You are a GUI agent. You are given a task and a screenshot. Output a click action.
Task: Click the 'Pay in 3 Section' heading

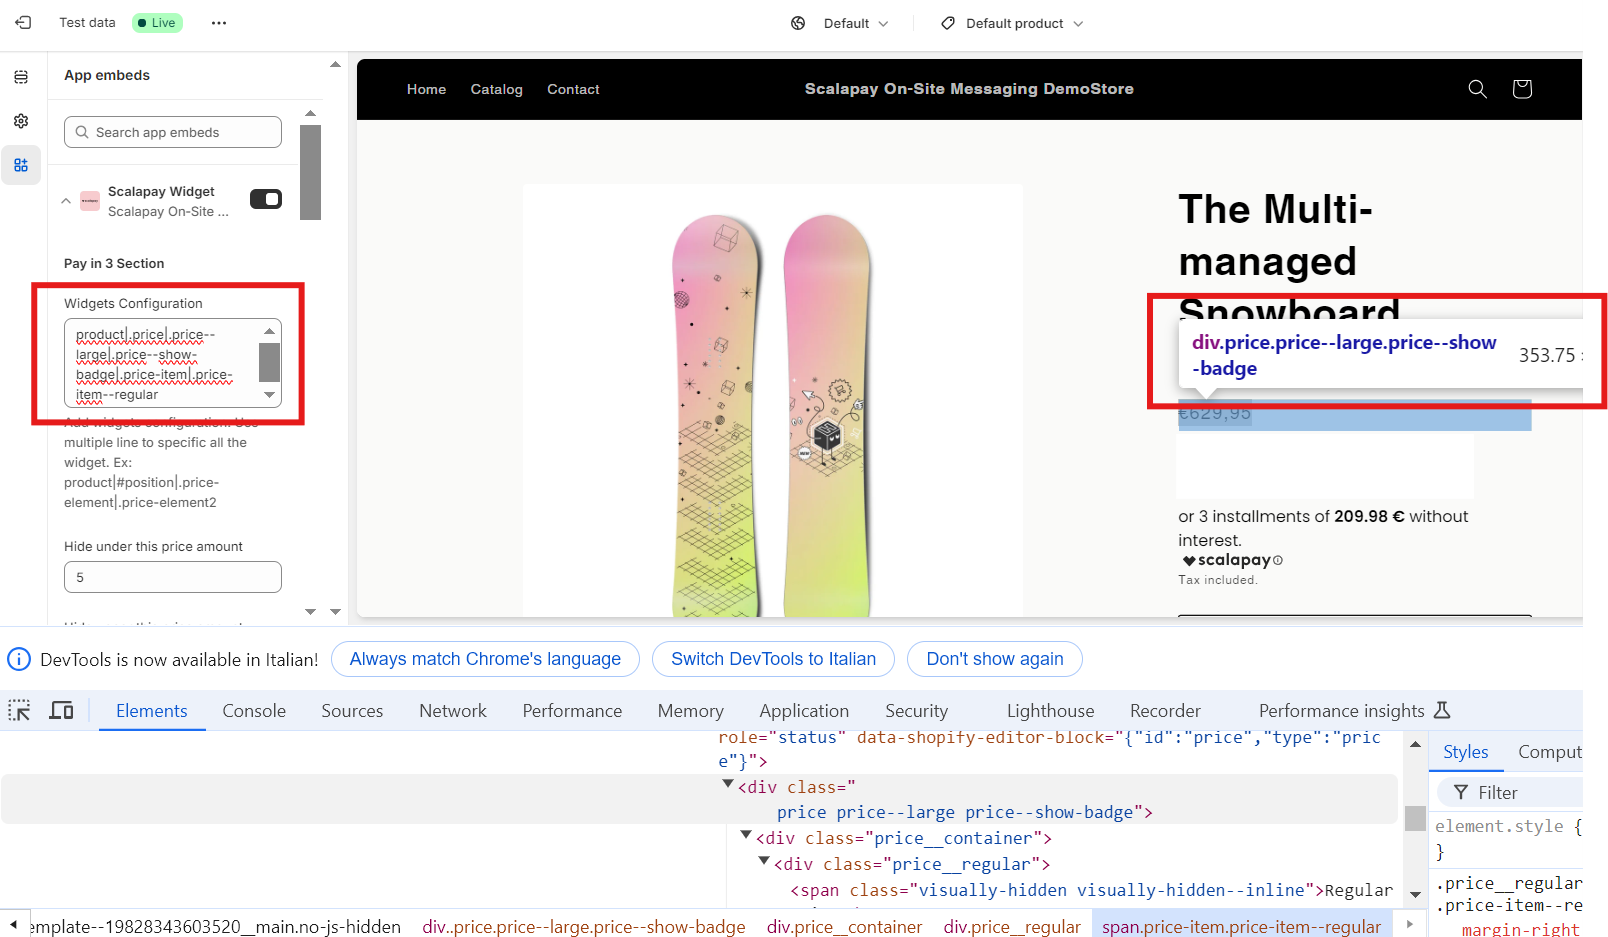[x=114, y=263]
